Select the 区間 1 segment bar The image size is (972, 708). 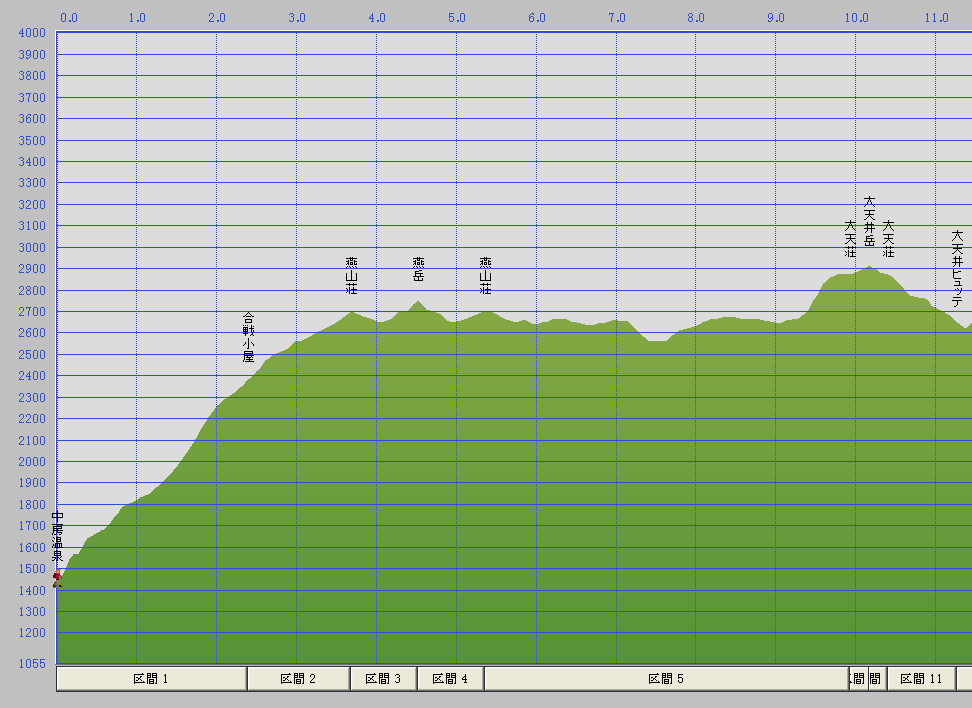tap(151, 679)
